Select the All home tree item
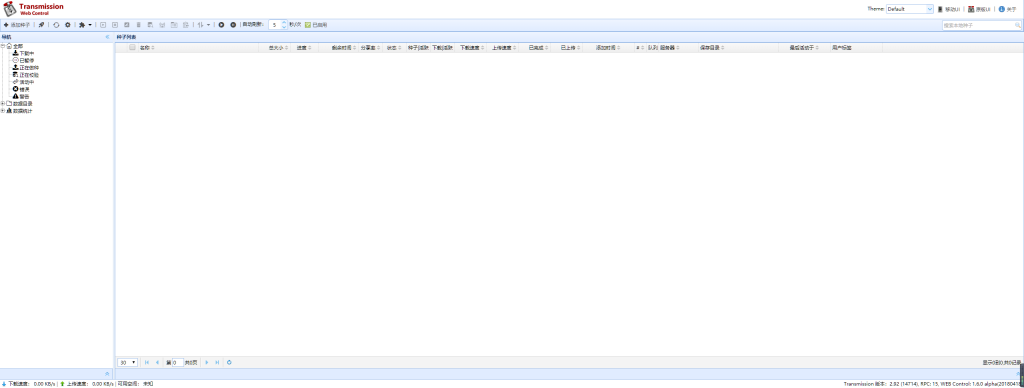 pos(14,46)
